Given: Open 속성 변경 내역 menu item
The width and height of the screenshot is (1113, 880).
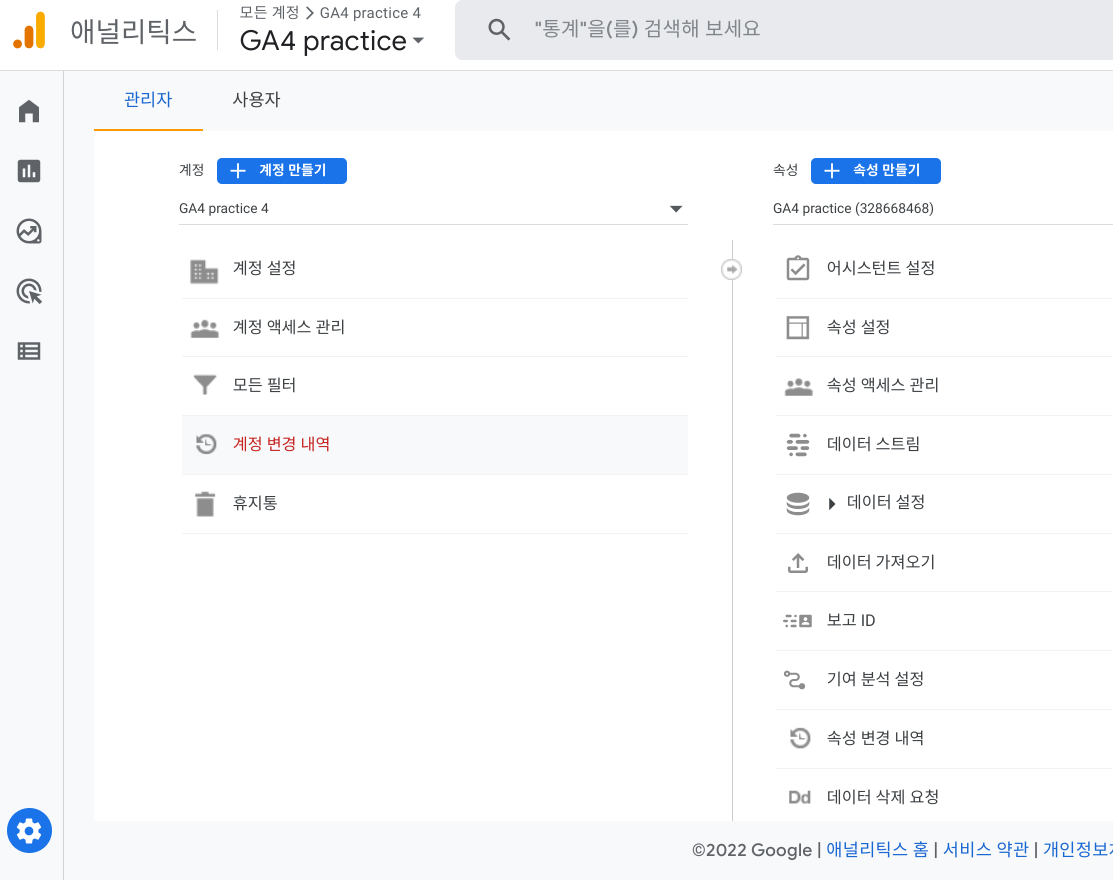Looking at the screenshot, I should coord(944,739).
